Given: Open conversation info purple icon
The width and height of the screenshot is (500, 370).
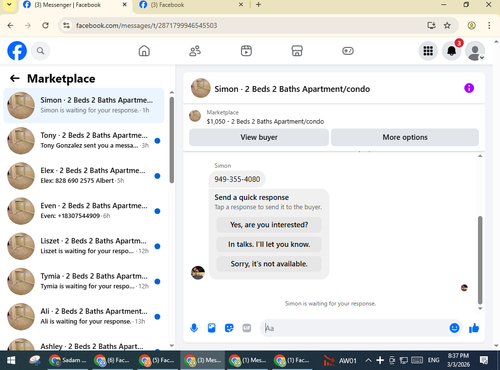Looking at the screenshot, I should tap(469, 88).
